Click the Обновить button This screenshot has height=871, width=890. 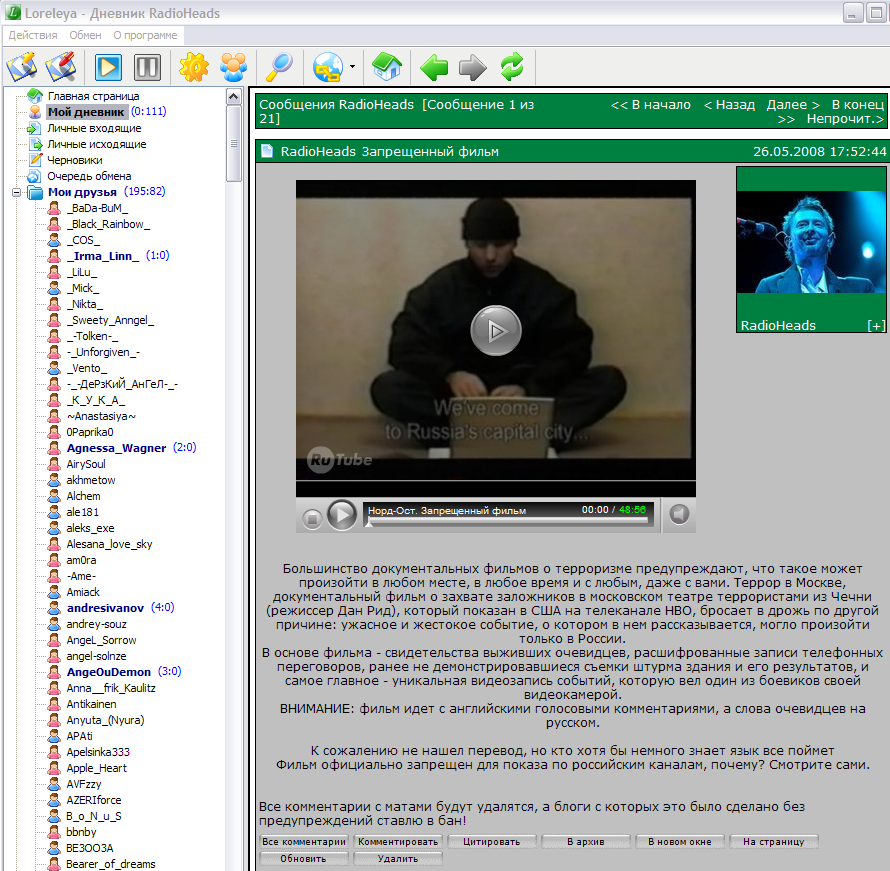click(x=304, y=859)
